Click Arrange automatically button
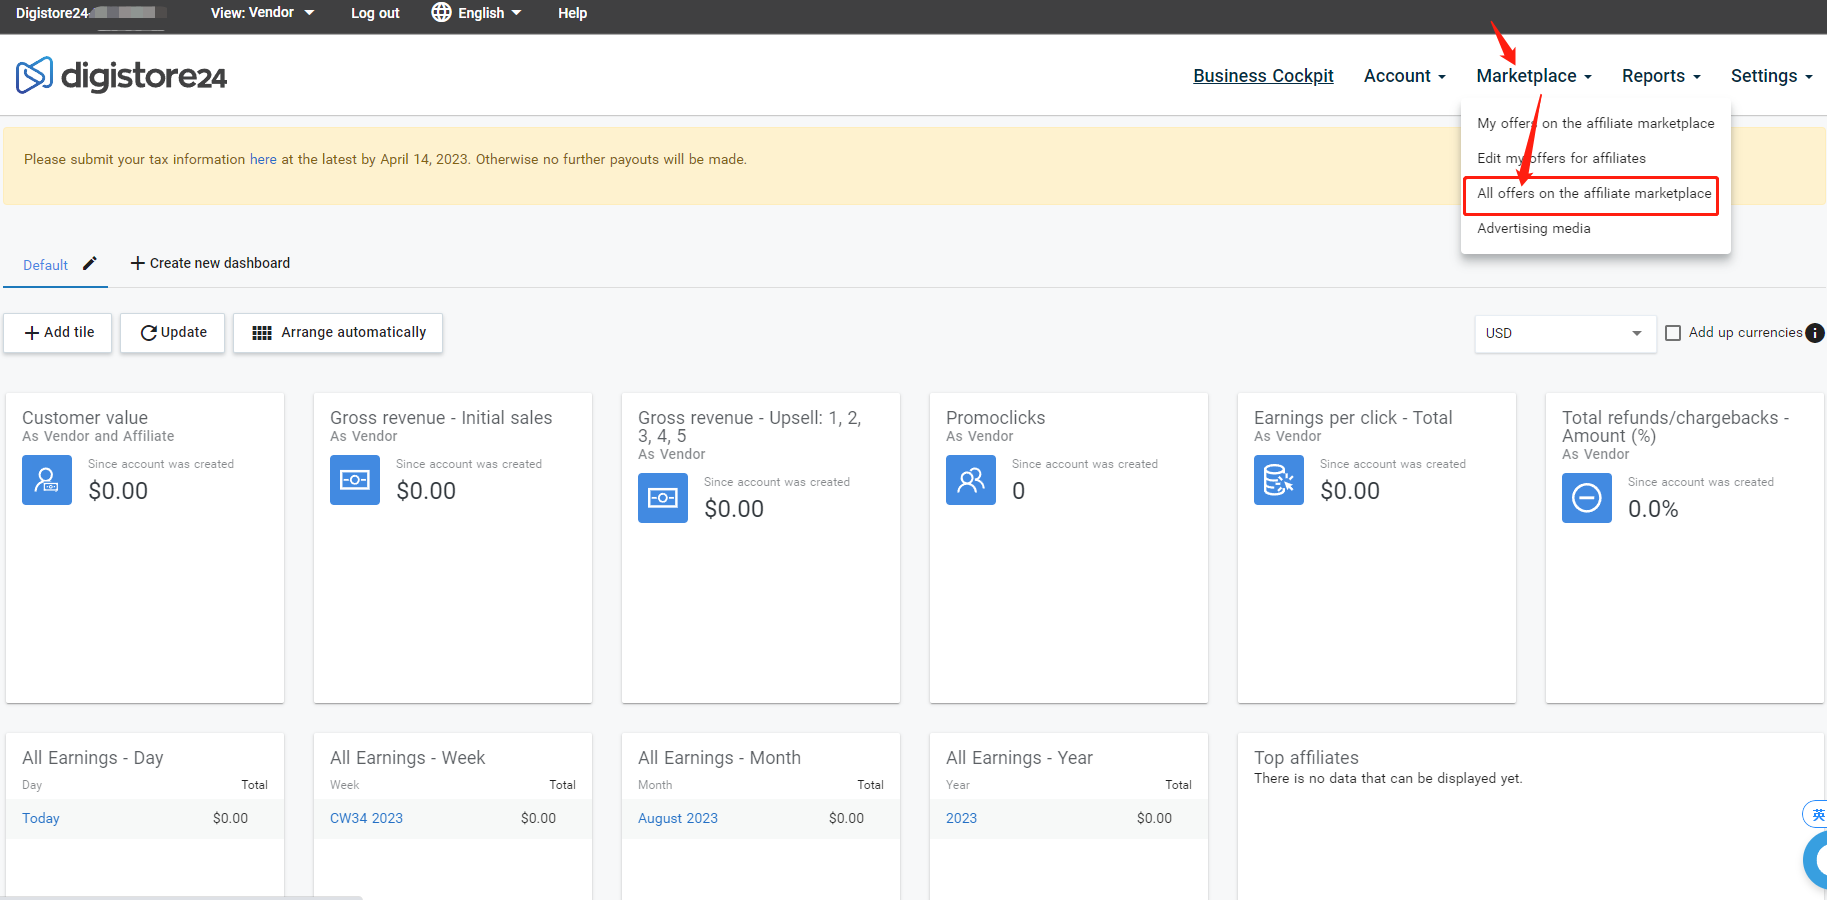The image size is (1827, 900). click(x=338, y=333)
